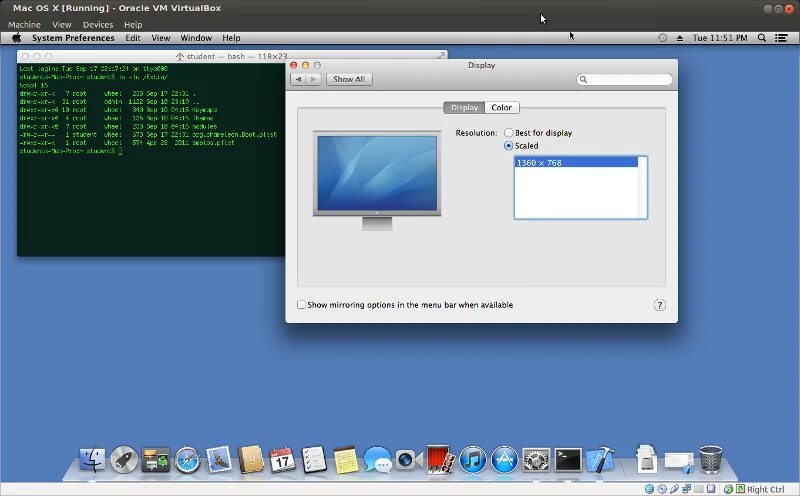Open Mail stamp icon in Dock
Viewport: 800px width, 496px height.
coord(219,460)
